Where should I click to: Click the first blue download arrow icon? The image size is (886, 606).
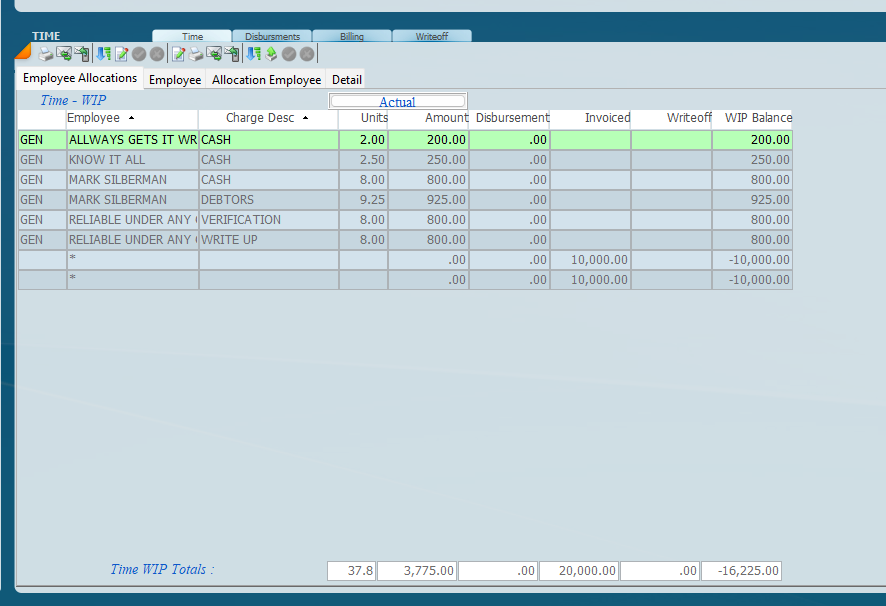103,54
